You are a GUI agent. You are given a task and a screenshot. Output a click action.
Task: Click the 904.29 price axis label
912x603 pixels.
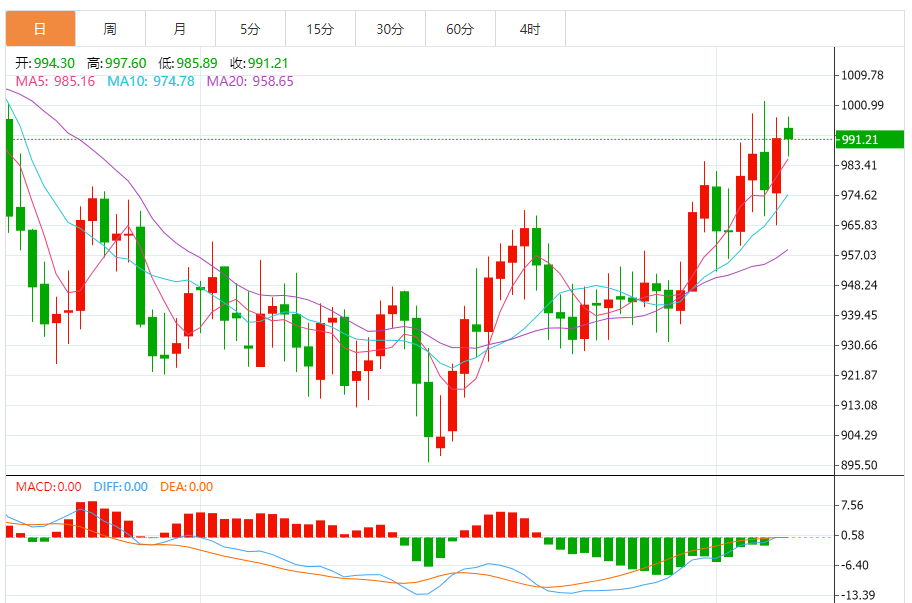[x=859, y=435]
